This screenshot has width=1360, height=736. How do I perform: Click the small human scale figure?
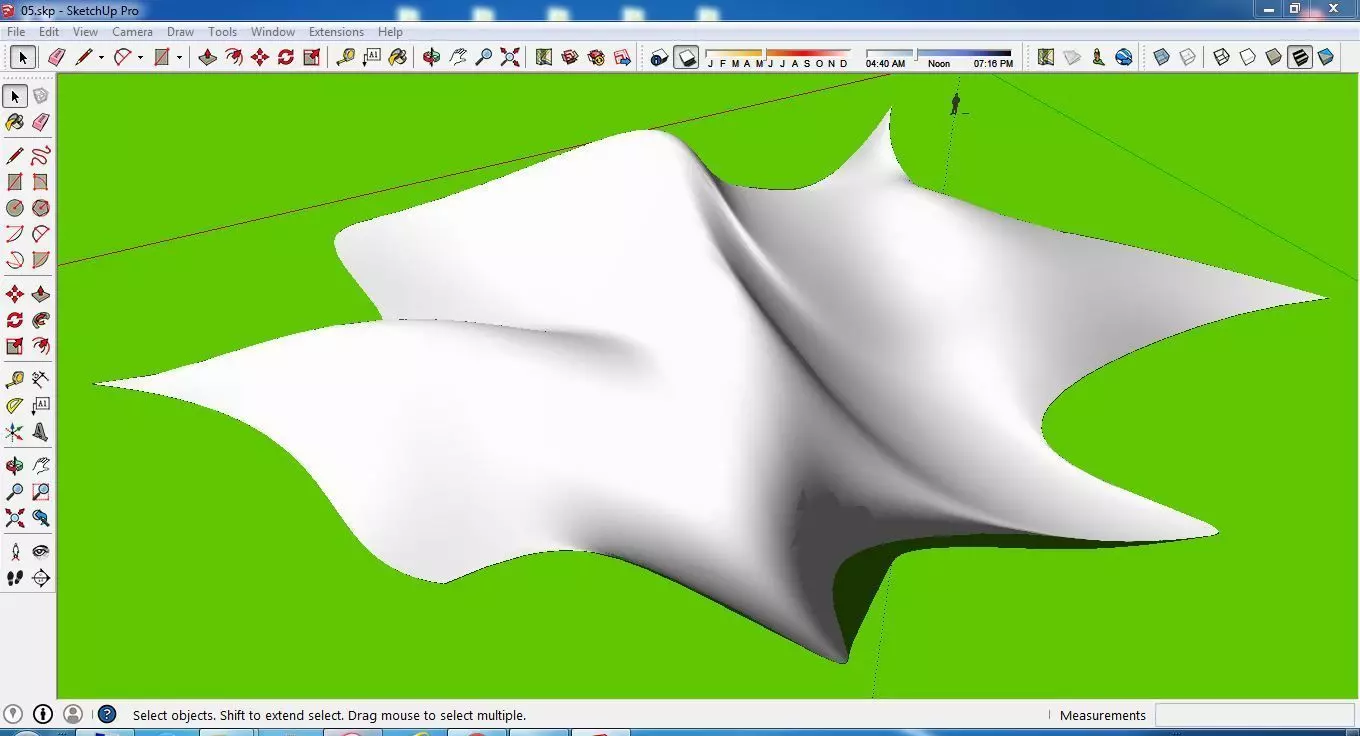(x=956, y=103)
